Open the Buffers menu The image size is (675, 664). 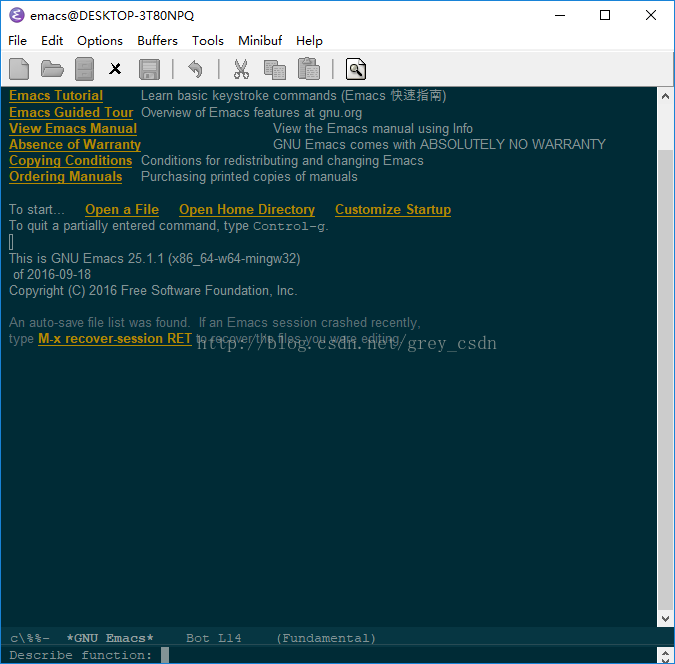coord(157,40)
